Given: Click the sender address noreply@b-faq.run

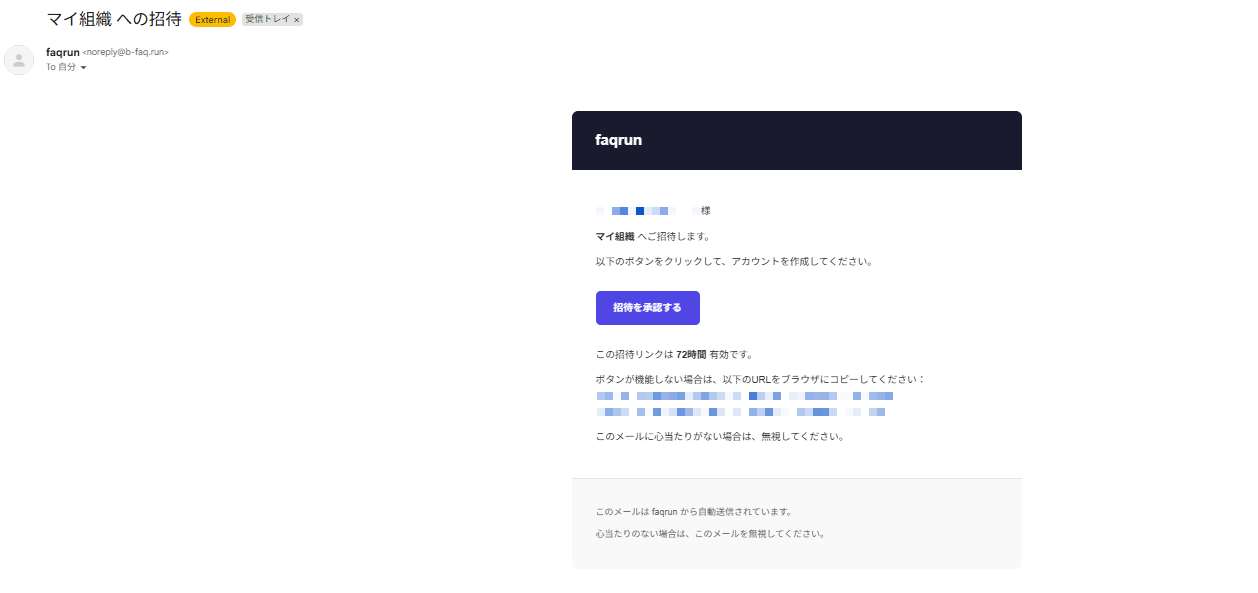Looking at the screenshot, I should point(126,52).
